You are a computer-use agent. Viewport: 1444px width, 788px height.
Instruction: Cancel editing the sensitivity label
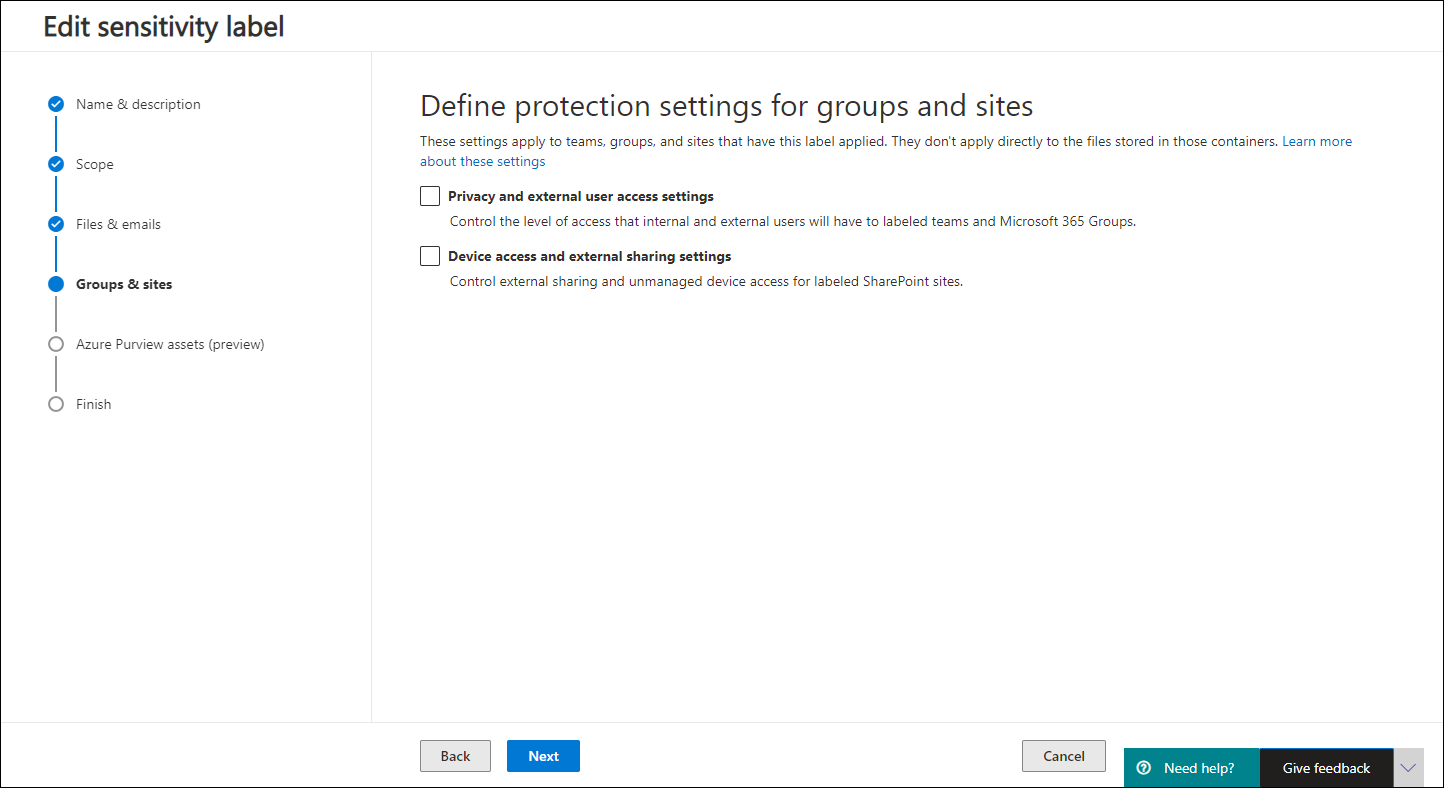point(1063,756)
